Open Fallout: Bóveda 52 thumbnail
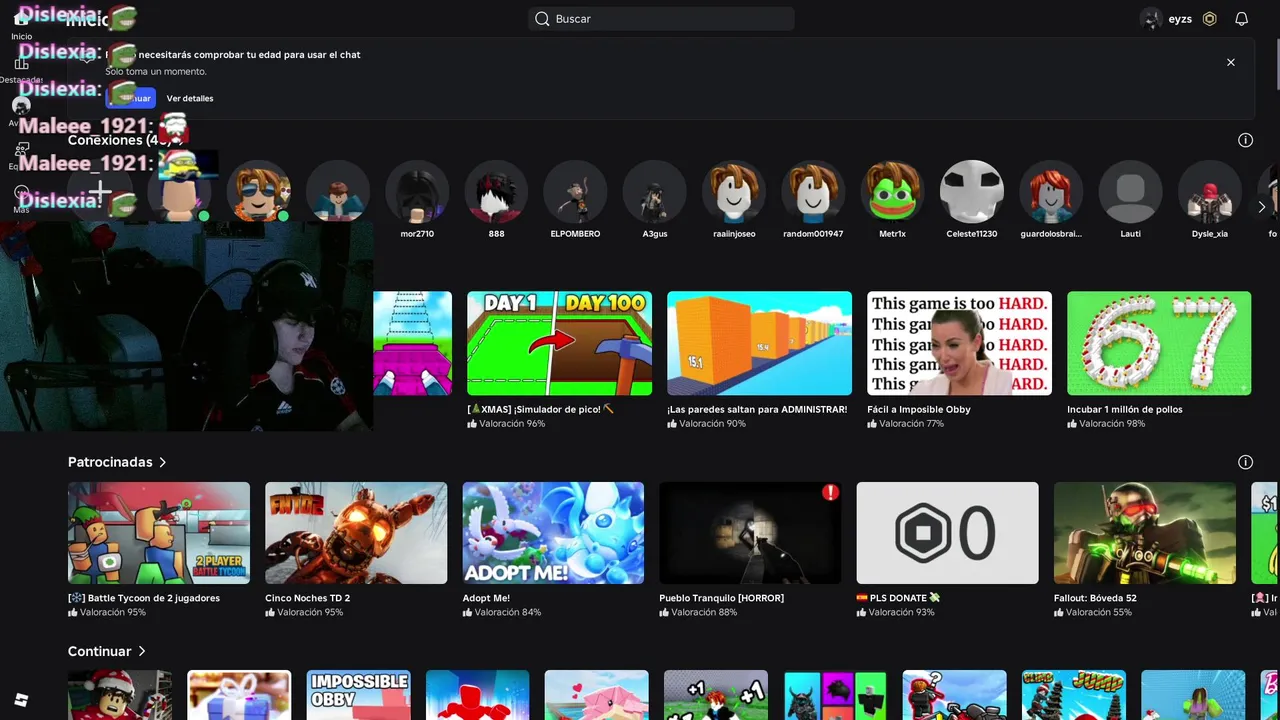Viewport: 1280px width, 720px height. pyautogui.click(x=1145, y=533)
